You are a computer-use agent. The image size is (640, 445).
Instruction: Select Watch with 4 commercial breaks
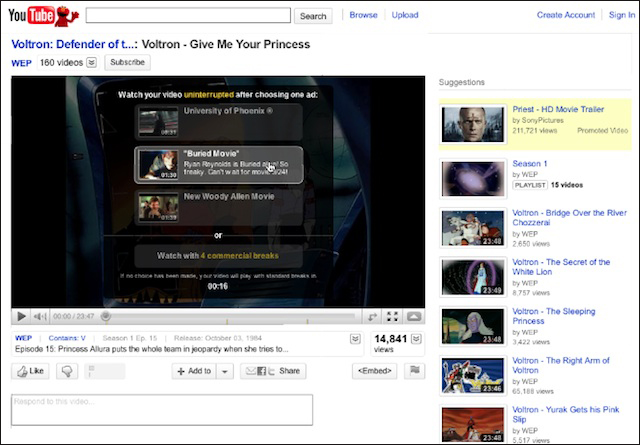218,256
